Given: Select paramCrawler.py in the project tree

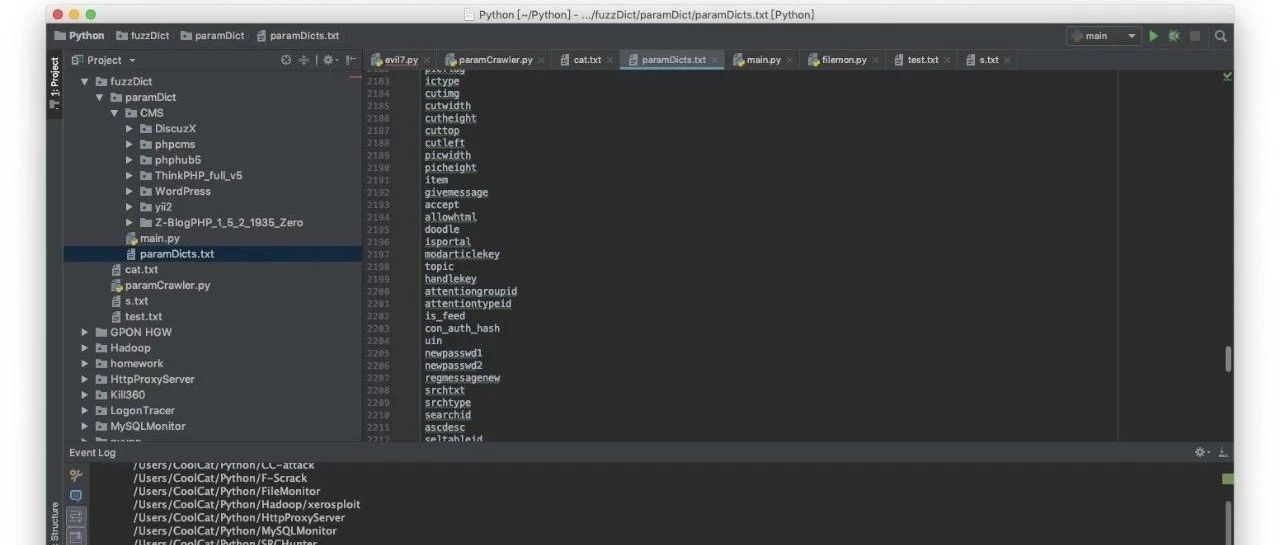Looking at the screenshot, I should [160, 285].
